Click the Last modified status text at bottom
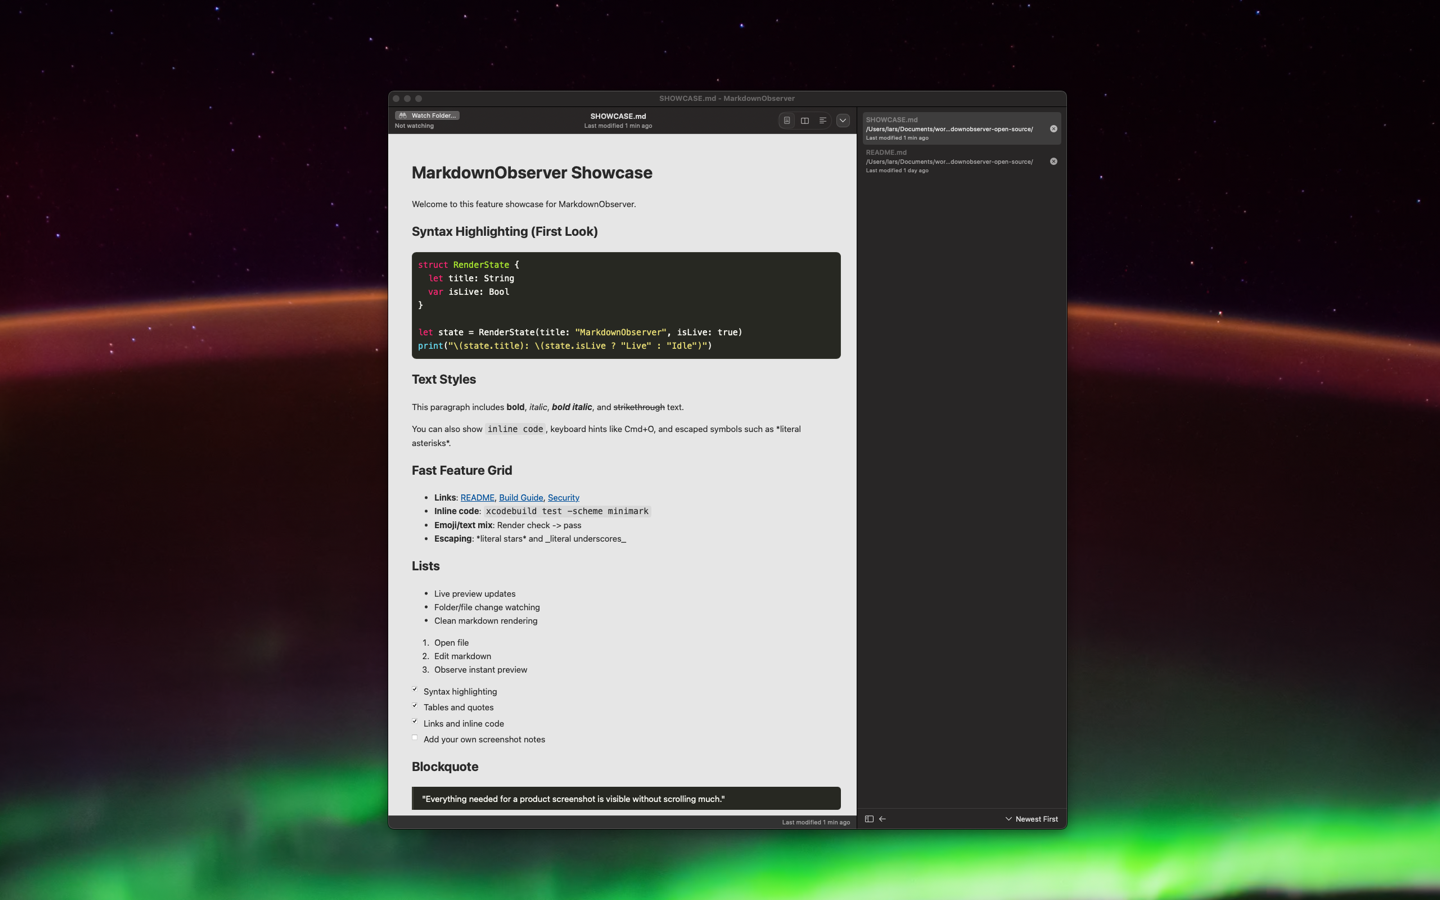The image size is (1440, 900). coord(814,821)
